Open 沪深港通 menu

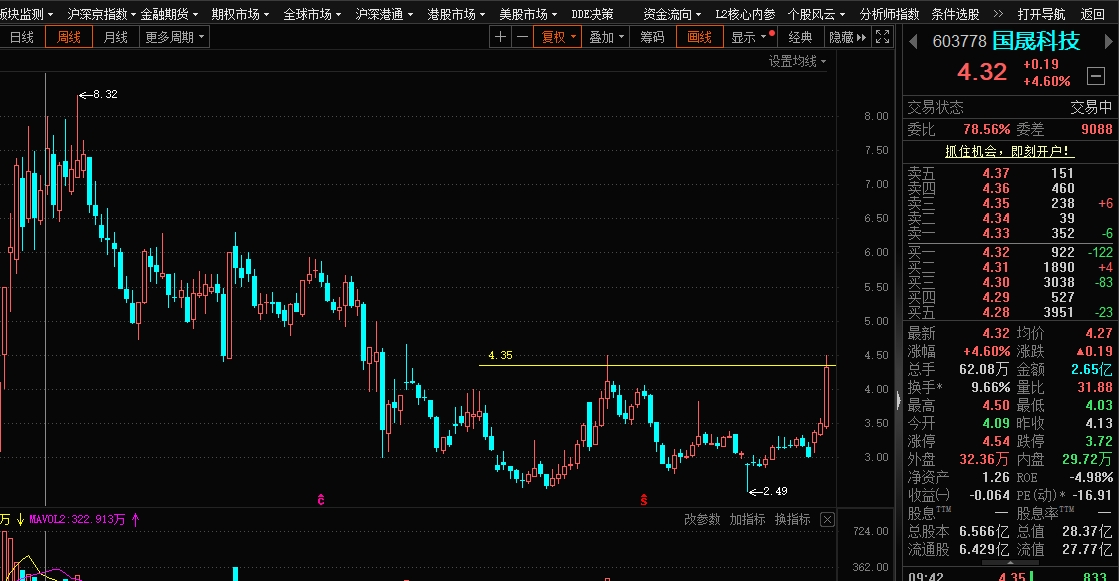coord(384,14)
